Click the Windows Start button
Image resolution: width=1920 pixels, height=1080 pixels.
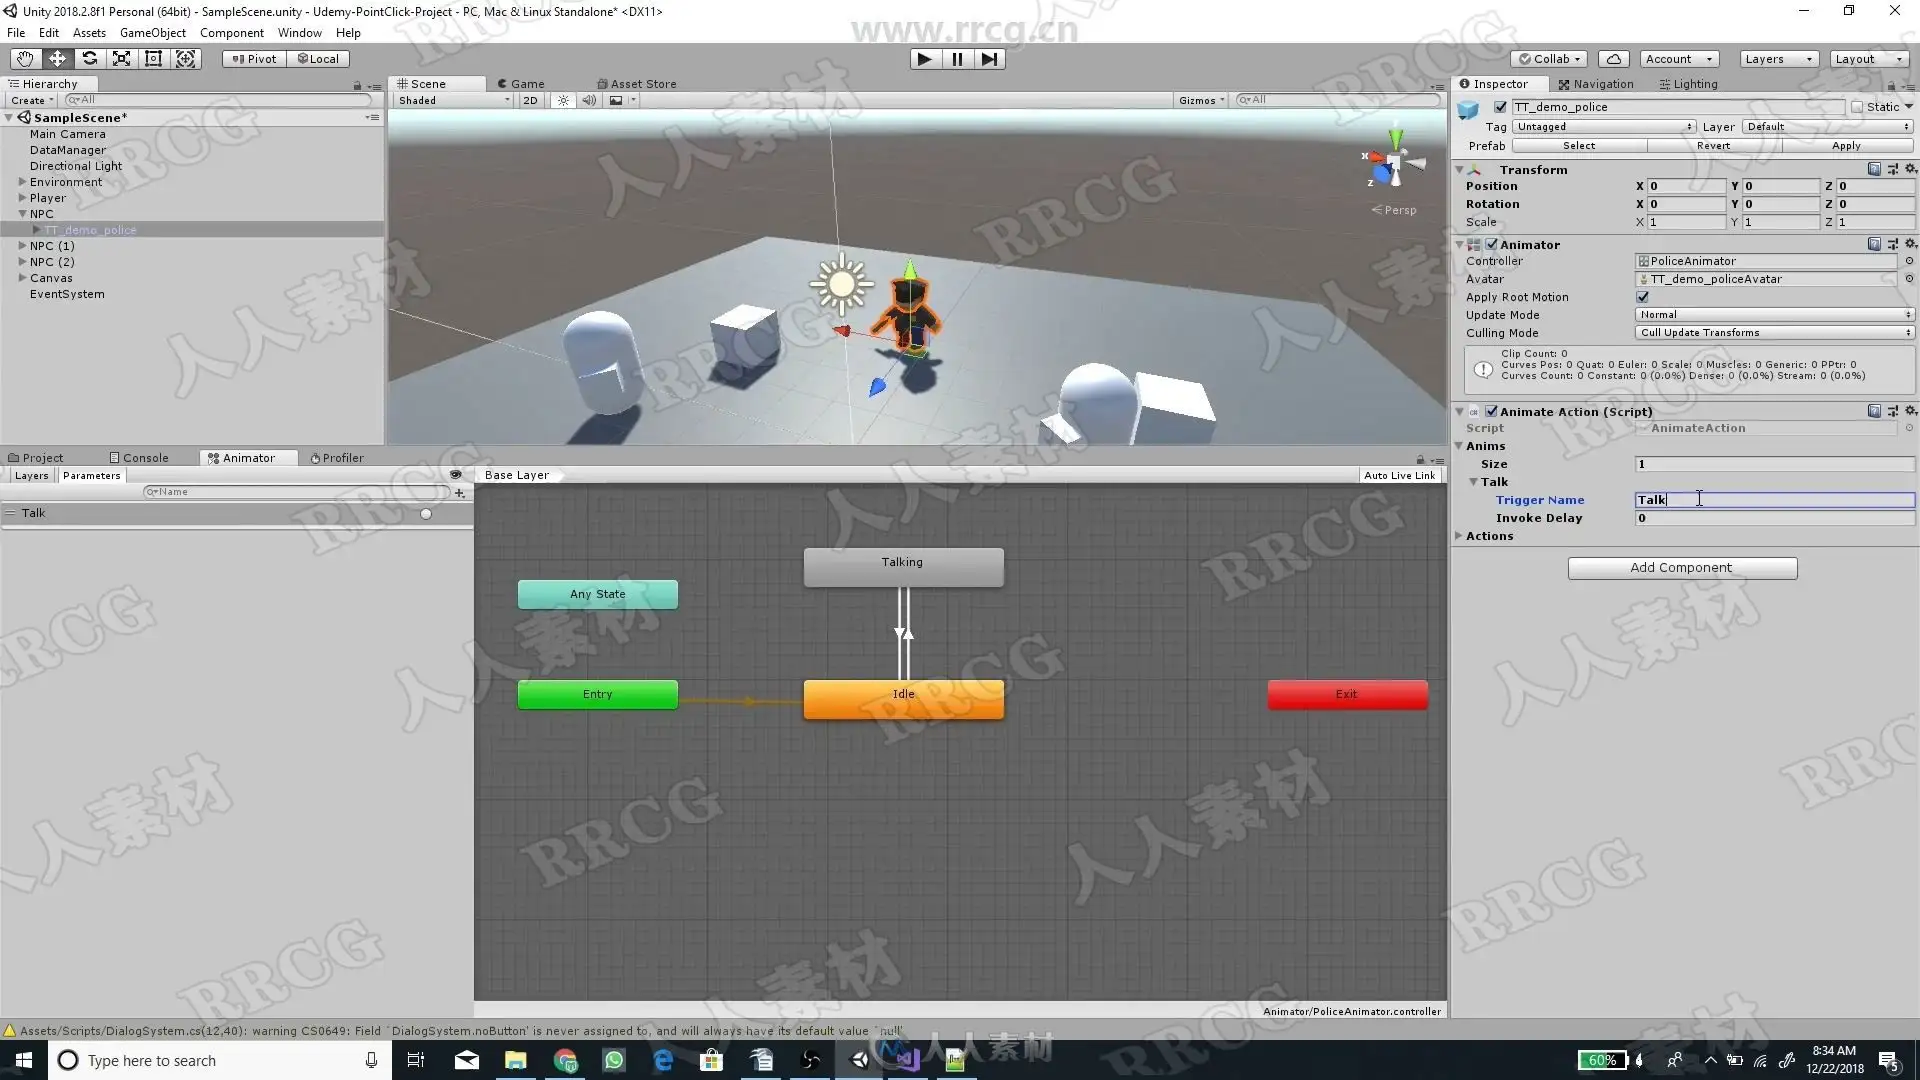pyautogui.click(x=24, y=1060)
